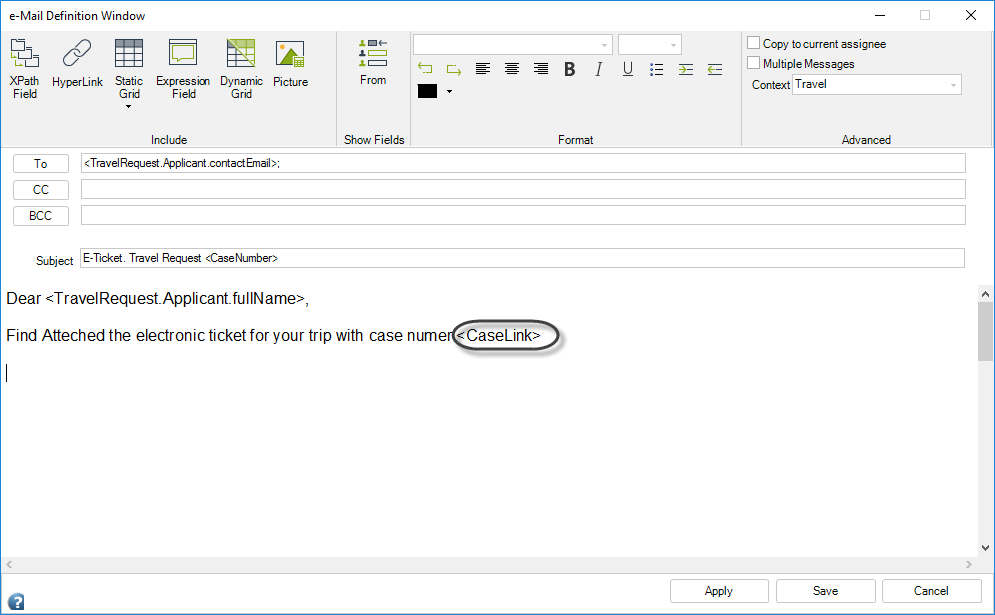Viewport: 995px width, 615px height.
Task: Minimize the e-Mail Definition Window
Action: pyautogui.click(x=880, y=15)
